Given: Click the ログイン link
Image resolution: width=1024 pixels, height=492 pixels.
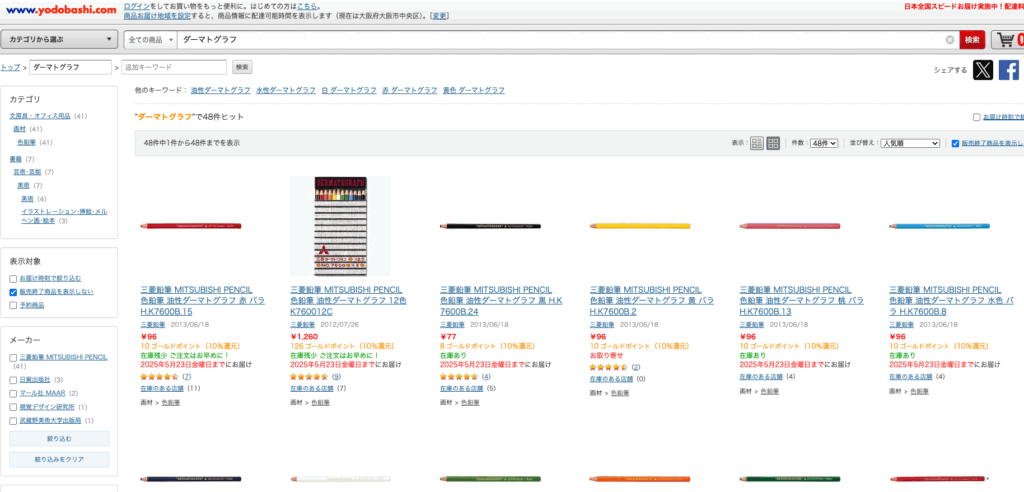Looking at the screenshot, I should (135, 6).
